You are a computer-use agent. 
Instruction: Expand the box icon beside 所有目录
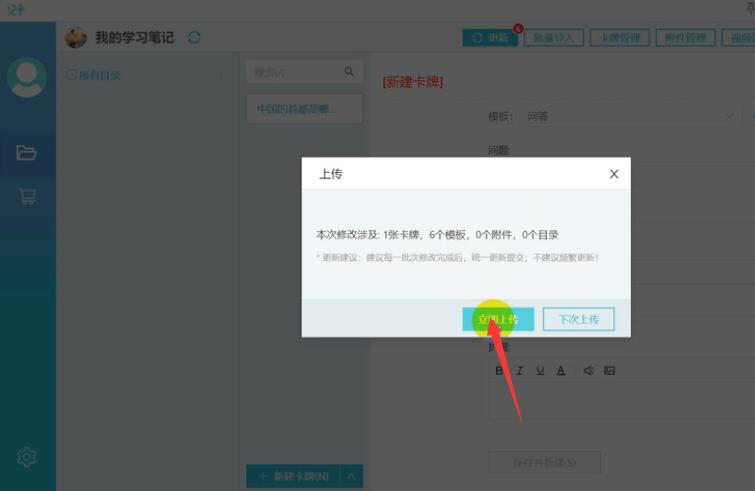pyautogui.click(x=71, y=75)
